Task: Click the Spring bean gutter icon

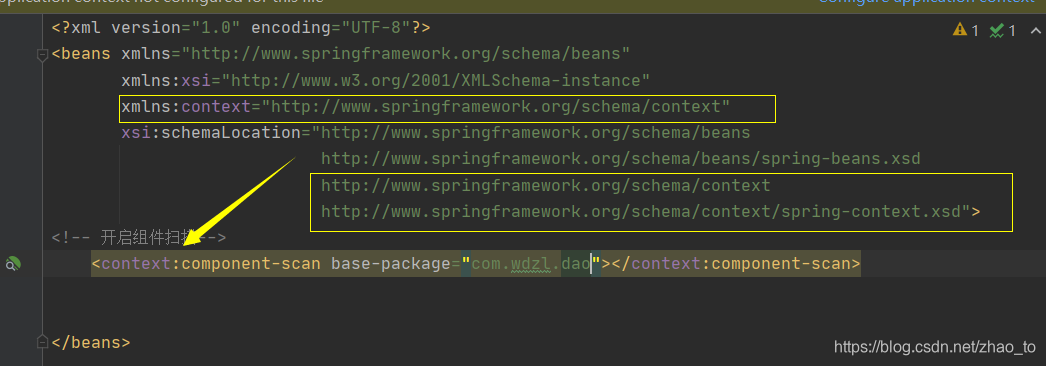Action: (x=13, y=264)
